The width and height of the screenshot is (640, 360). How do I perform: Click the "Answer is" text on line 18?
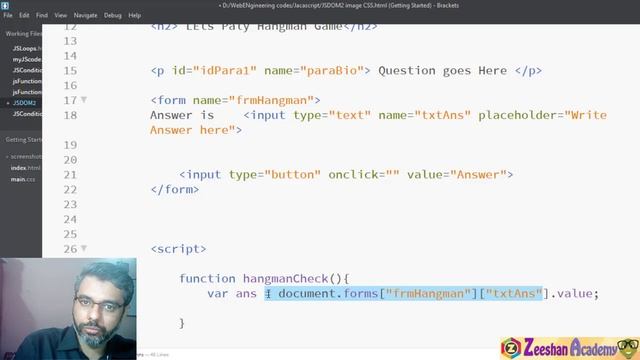pyautogui.click(x=182, y=115)
